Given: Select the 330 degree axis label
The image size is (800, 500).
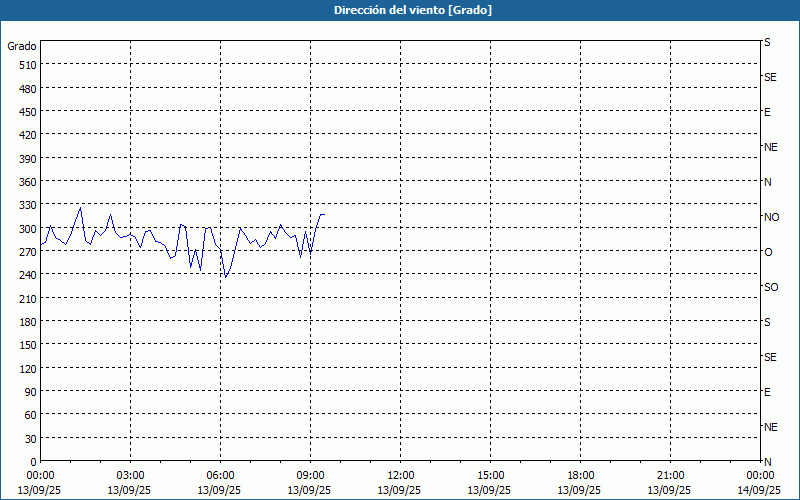Looking at the screenshot, I should pyautogui.click(x=28, y=205).
